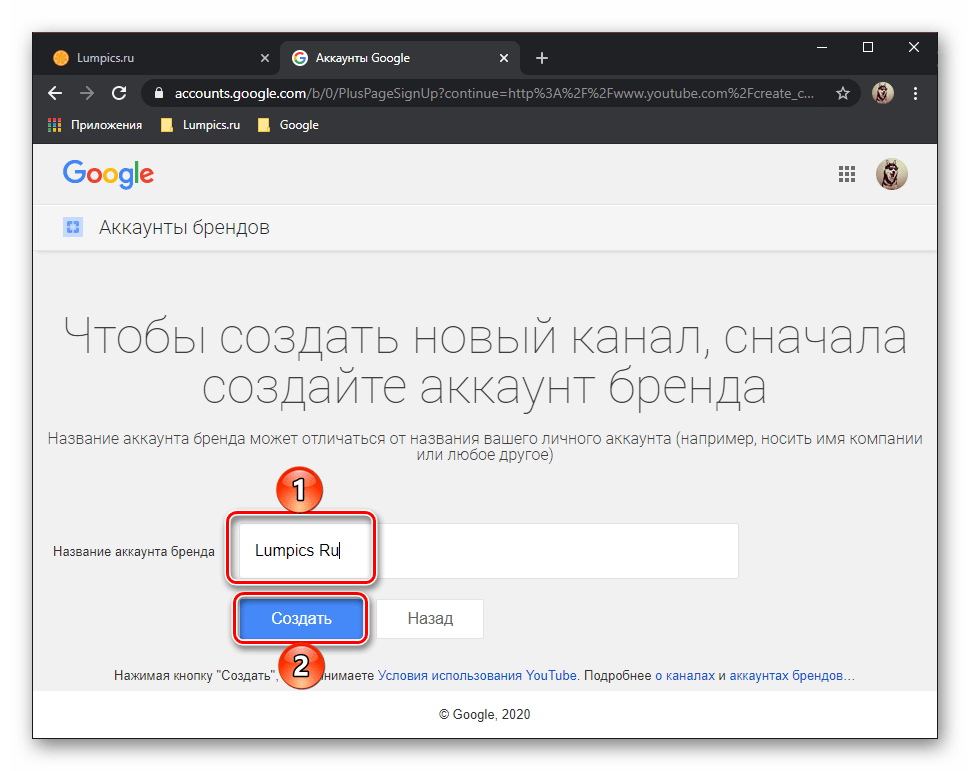Click the Аккаунты брендов heading
This screenshot has height=771, width=970.
(184, 228)
